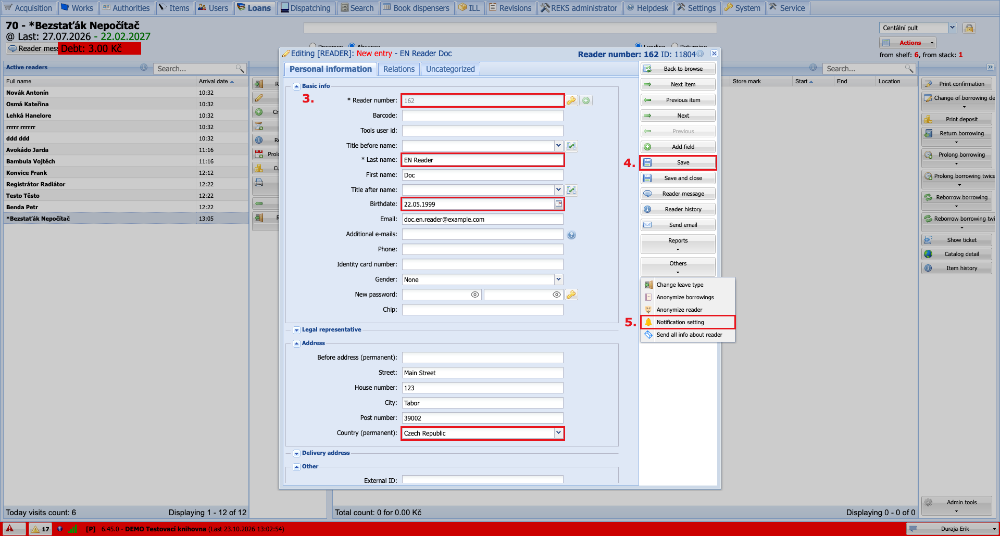Click the help icon beside Additional e-mails
Image resolution: width=1000 pixels, height=536 pixels.
571,235
